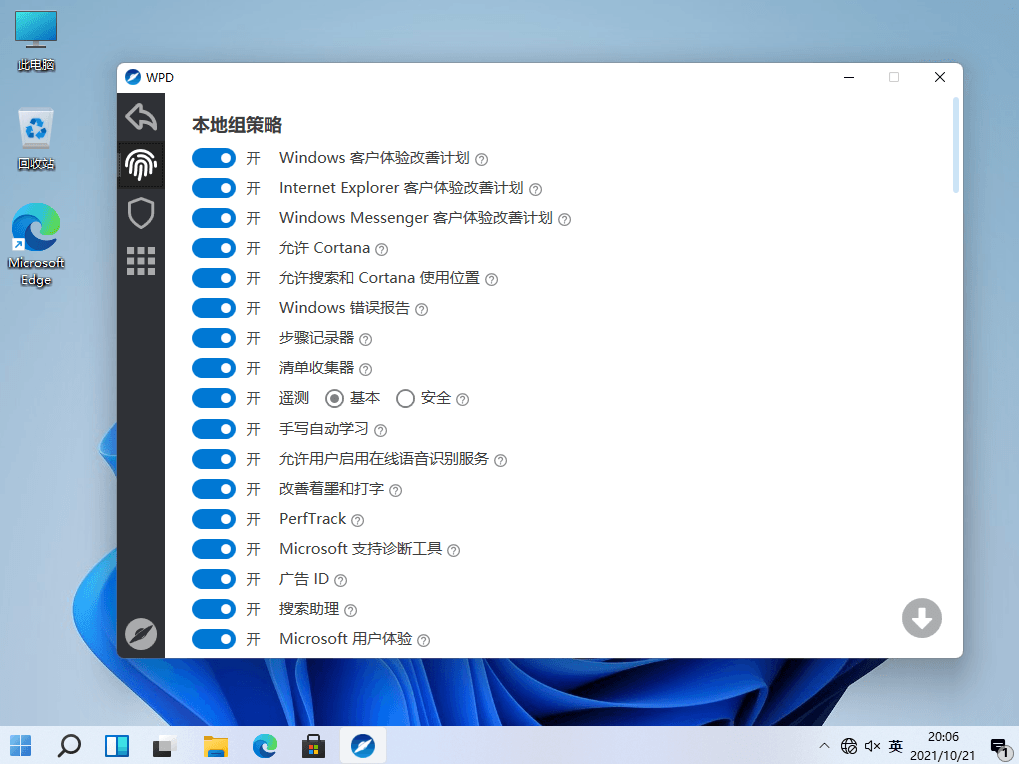Click the WPD taskbar icon
1019x764 pixels.
click(363, 746)
